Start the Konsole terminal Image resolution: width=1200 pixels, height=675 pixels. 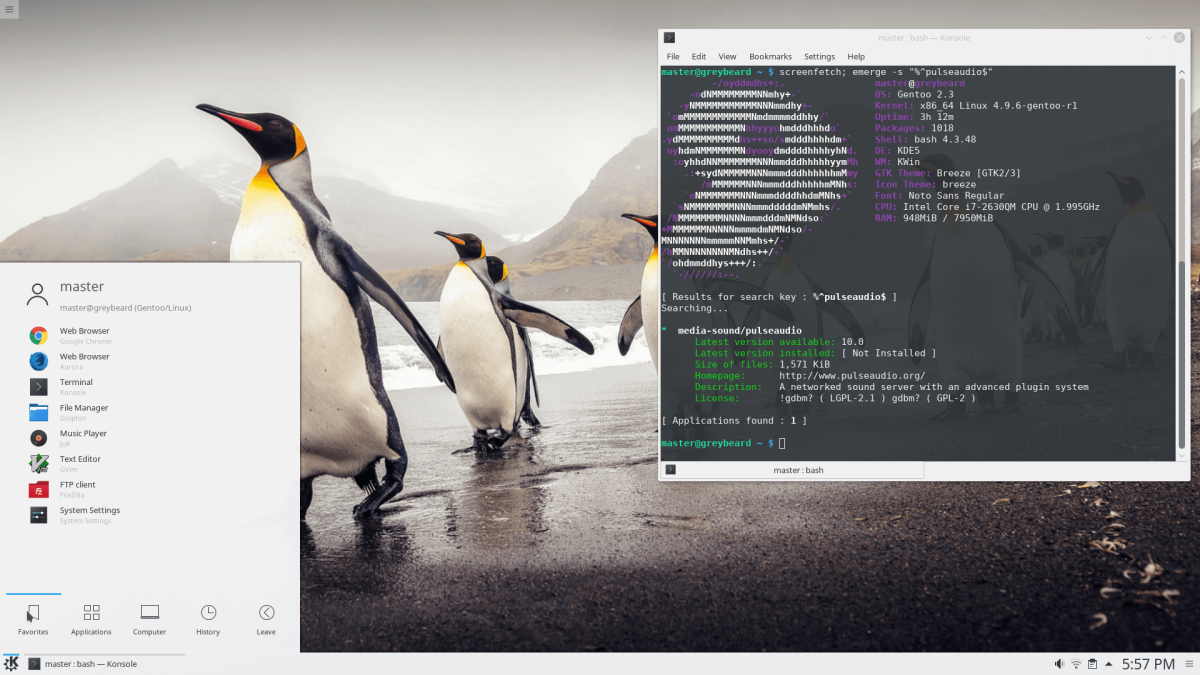point(78,387)
